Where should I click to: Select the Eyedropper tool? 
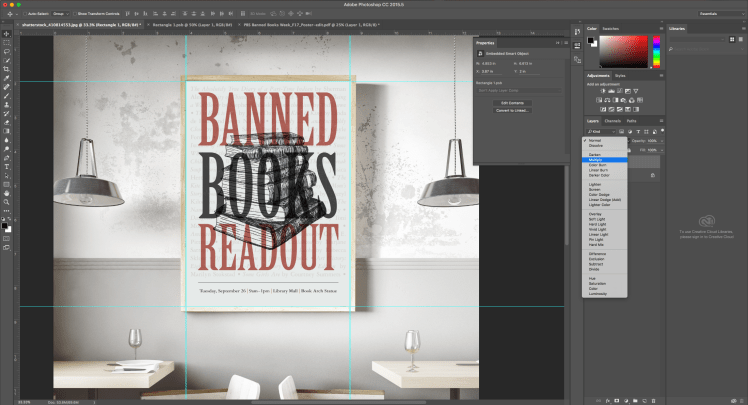click(x=7, y=78)
